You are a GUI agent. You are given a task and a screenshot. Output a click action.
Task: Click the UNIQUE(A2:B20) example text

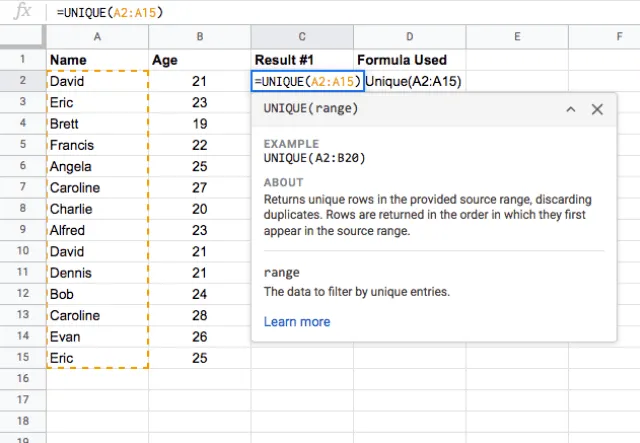coord(314,158)
